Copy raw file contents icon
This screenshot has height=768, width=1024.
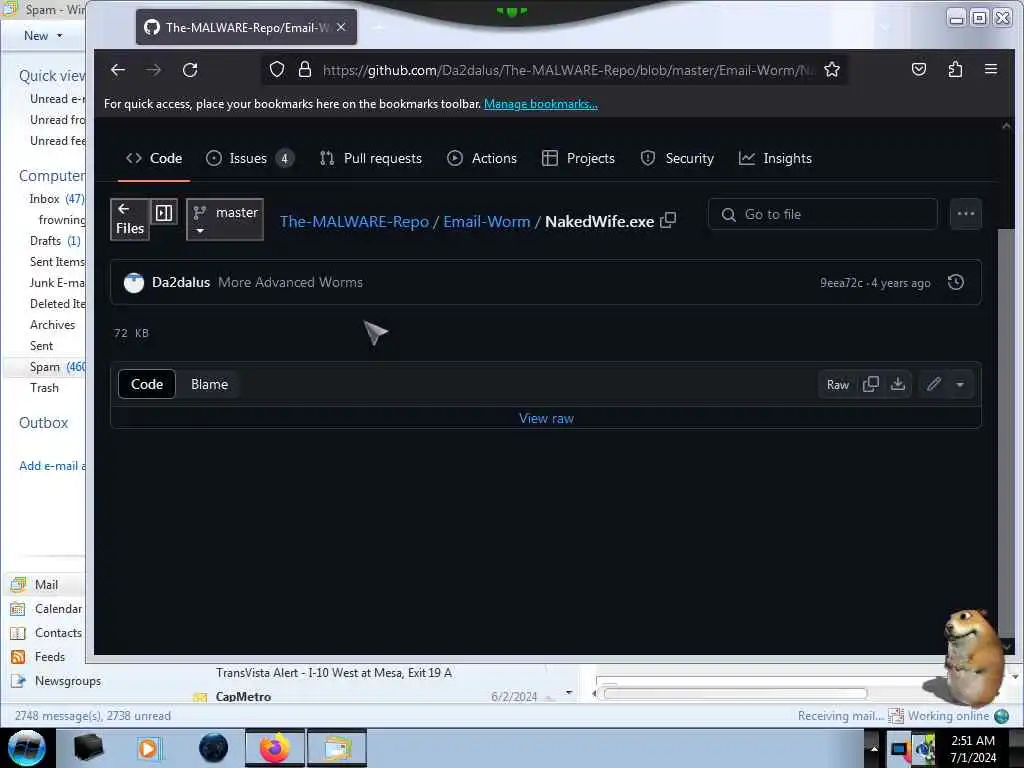(871, 384)
